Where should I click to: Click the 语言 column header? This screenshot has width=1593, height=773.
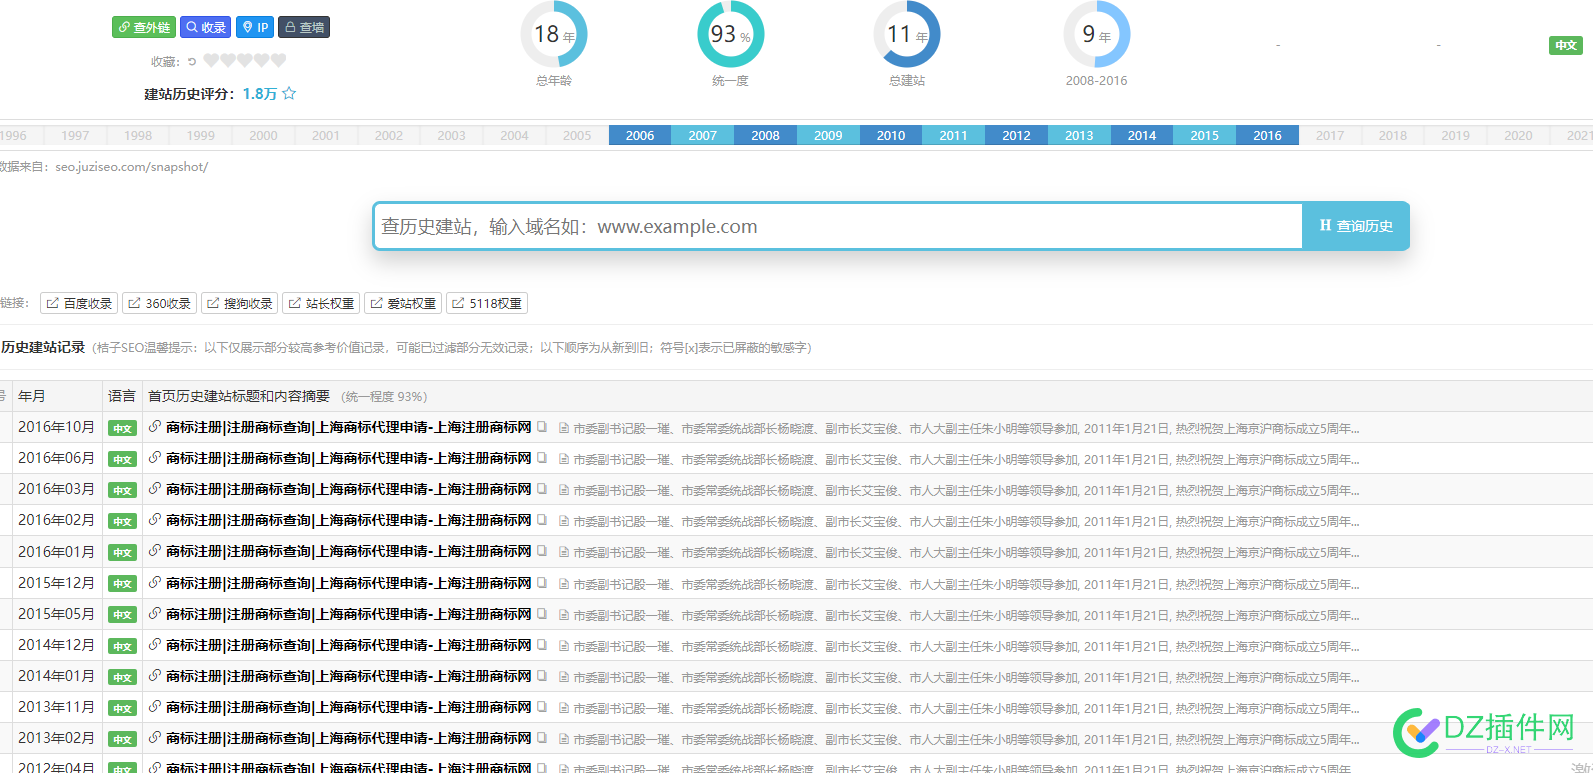122,396
